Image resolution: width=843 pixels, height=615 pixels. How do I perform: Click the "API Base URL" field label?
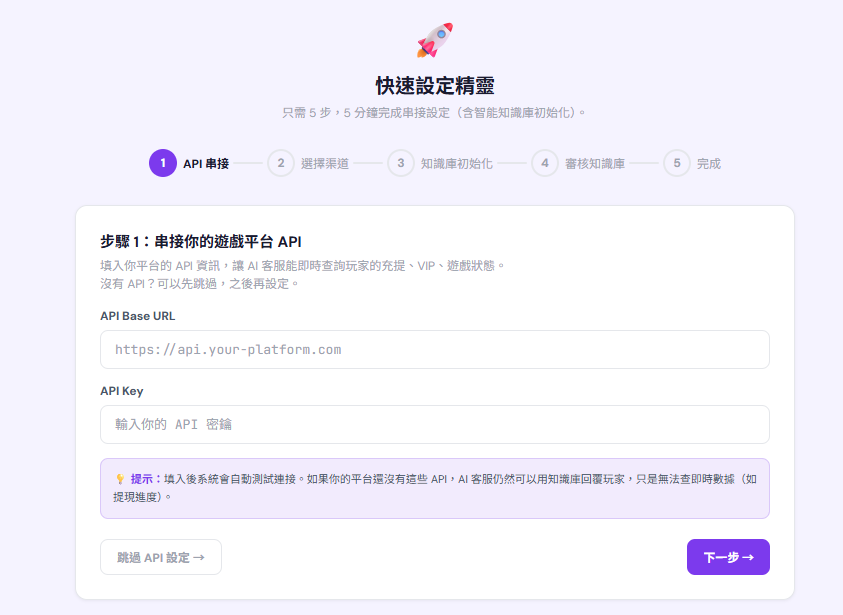tap(138, 316)
